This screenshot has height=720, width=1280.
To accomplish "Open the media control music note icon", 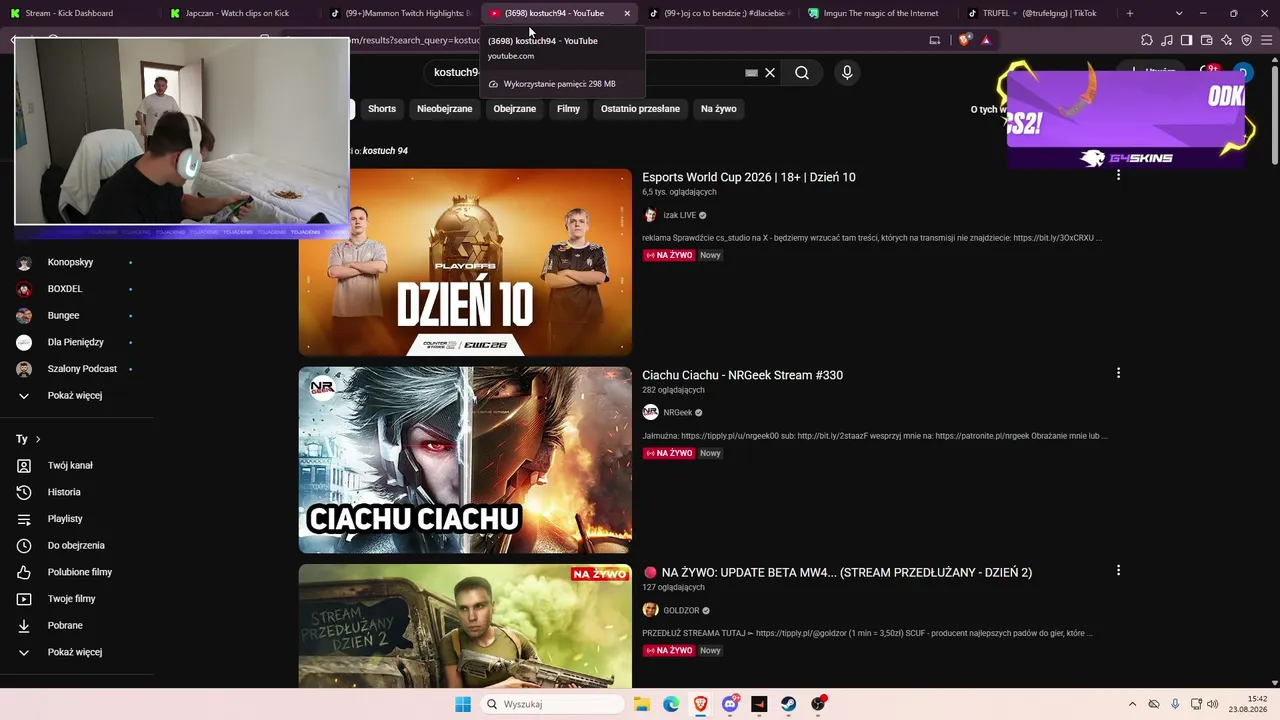I will (x=1167, y=40).
